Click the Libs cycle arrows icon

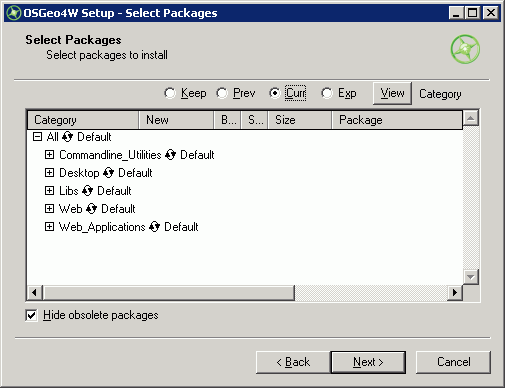[88, 191]
